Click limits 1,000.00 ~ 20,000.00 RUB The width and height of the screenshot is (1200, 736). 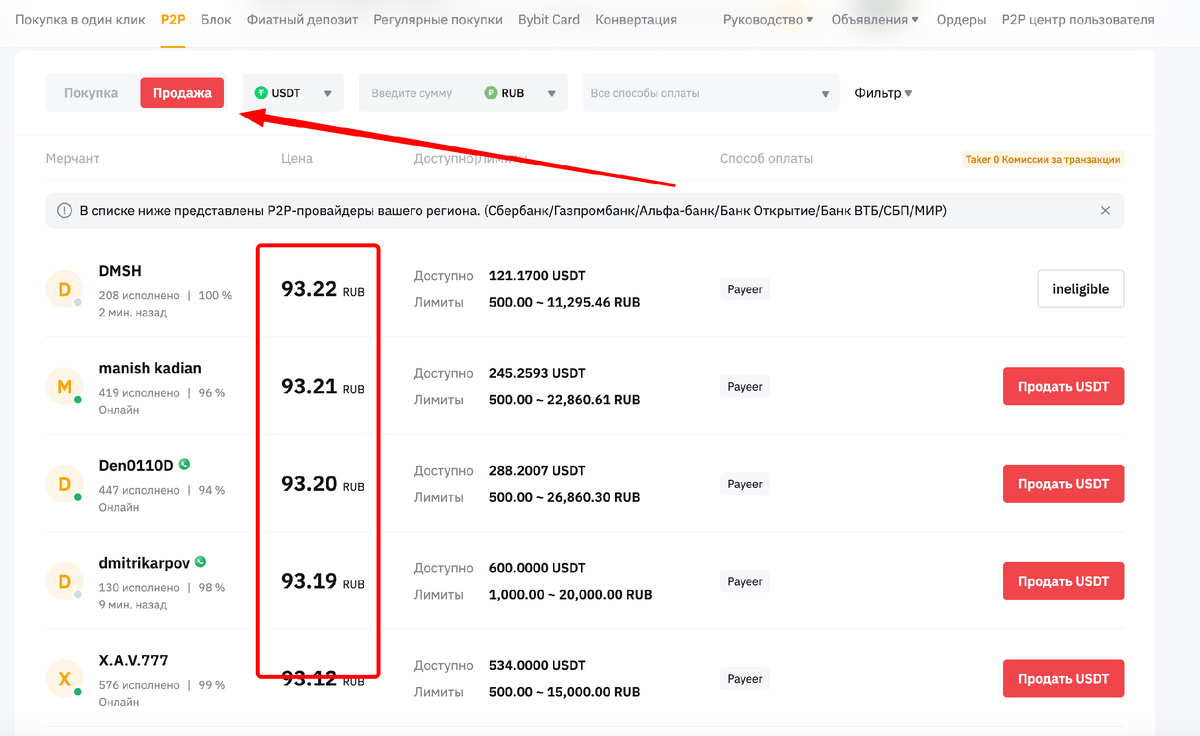(x=570, y=594)
